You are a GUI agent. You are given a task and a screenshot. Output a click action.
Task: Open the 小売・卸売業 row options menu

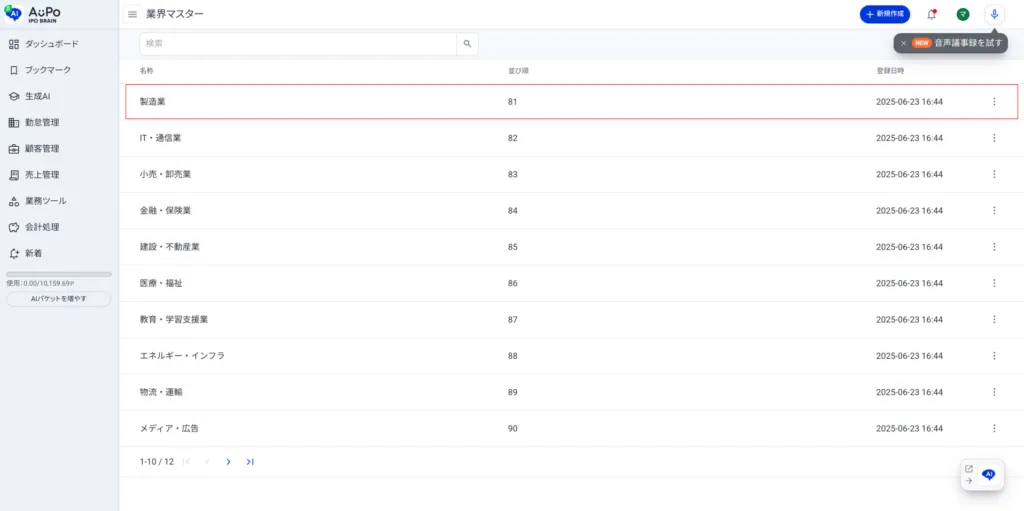tap(994, 174)
